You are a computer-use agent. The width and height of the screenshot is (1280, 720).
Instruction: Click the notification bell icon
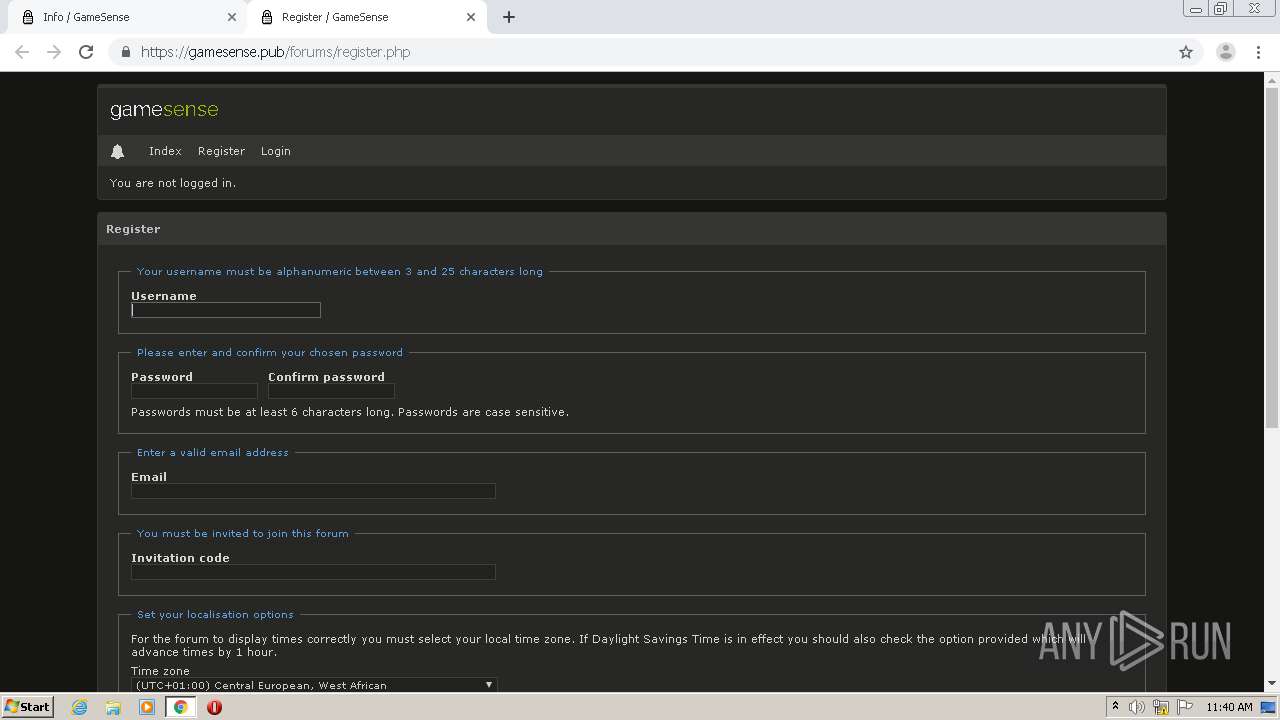coord(117,151)
